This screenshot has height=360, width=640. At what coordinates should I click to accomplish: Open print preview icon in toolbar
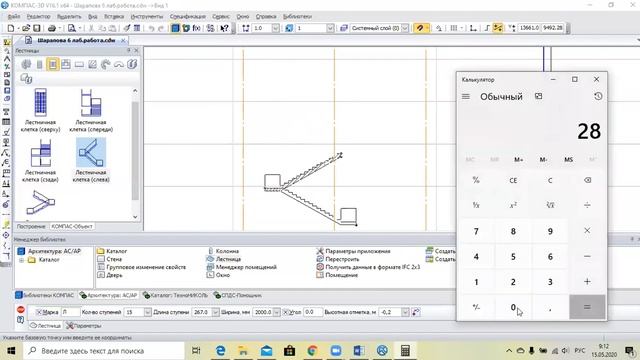pos(72,28)
